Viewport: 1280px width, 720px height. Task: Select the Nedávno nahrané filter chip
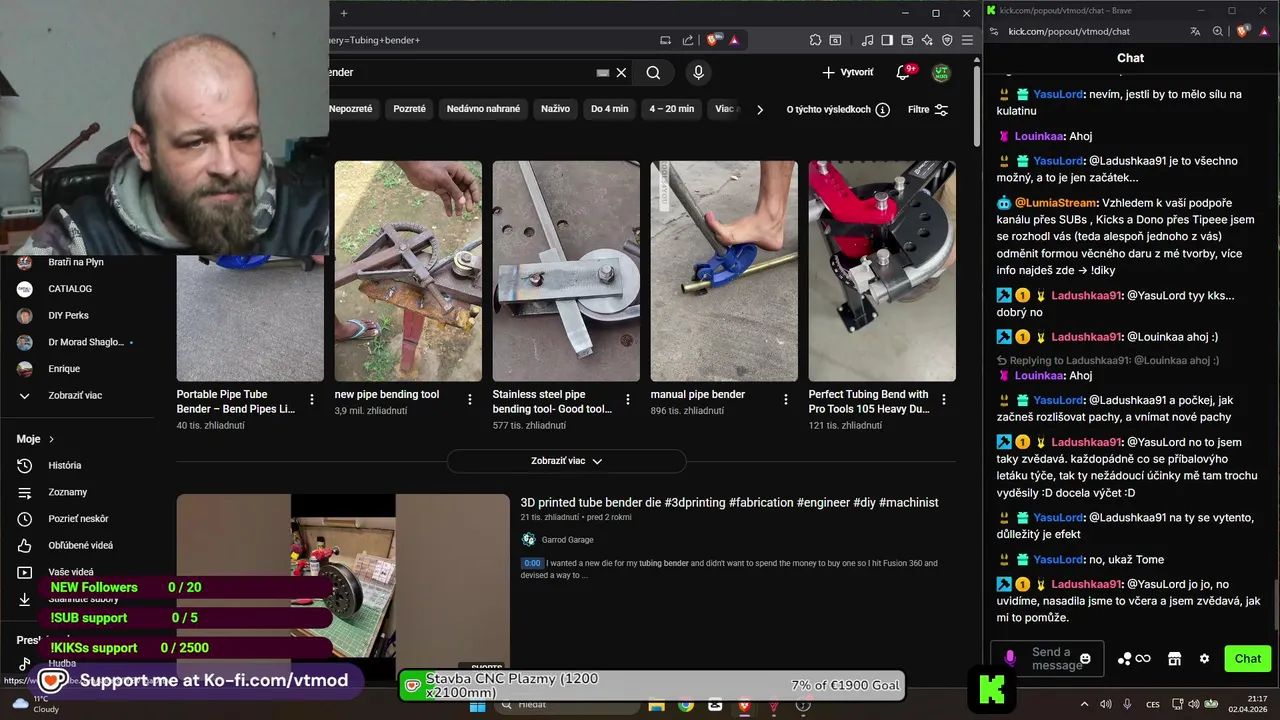point(483,109)
